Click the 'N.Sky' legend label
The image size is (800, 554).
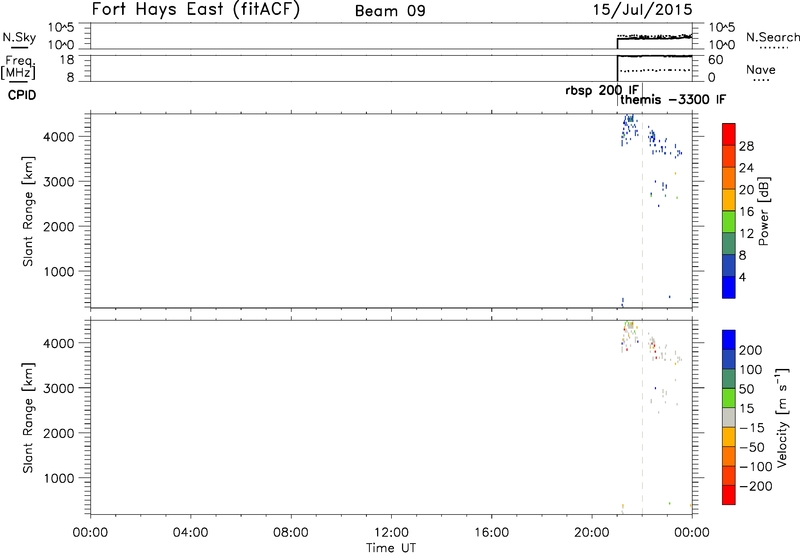pyautogui.click(x=19, y=37)
